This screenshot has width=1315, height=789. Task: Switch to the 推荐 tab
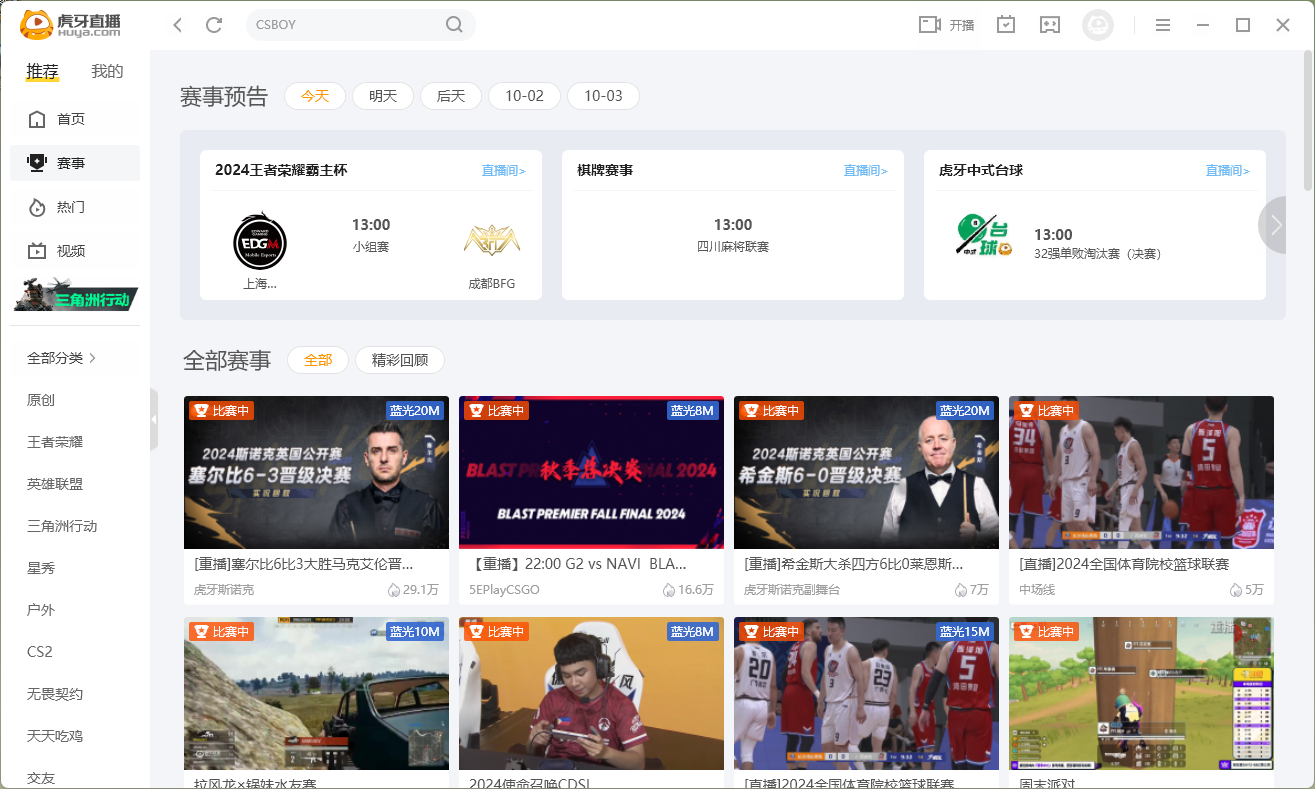pos(43,71)
